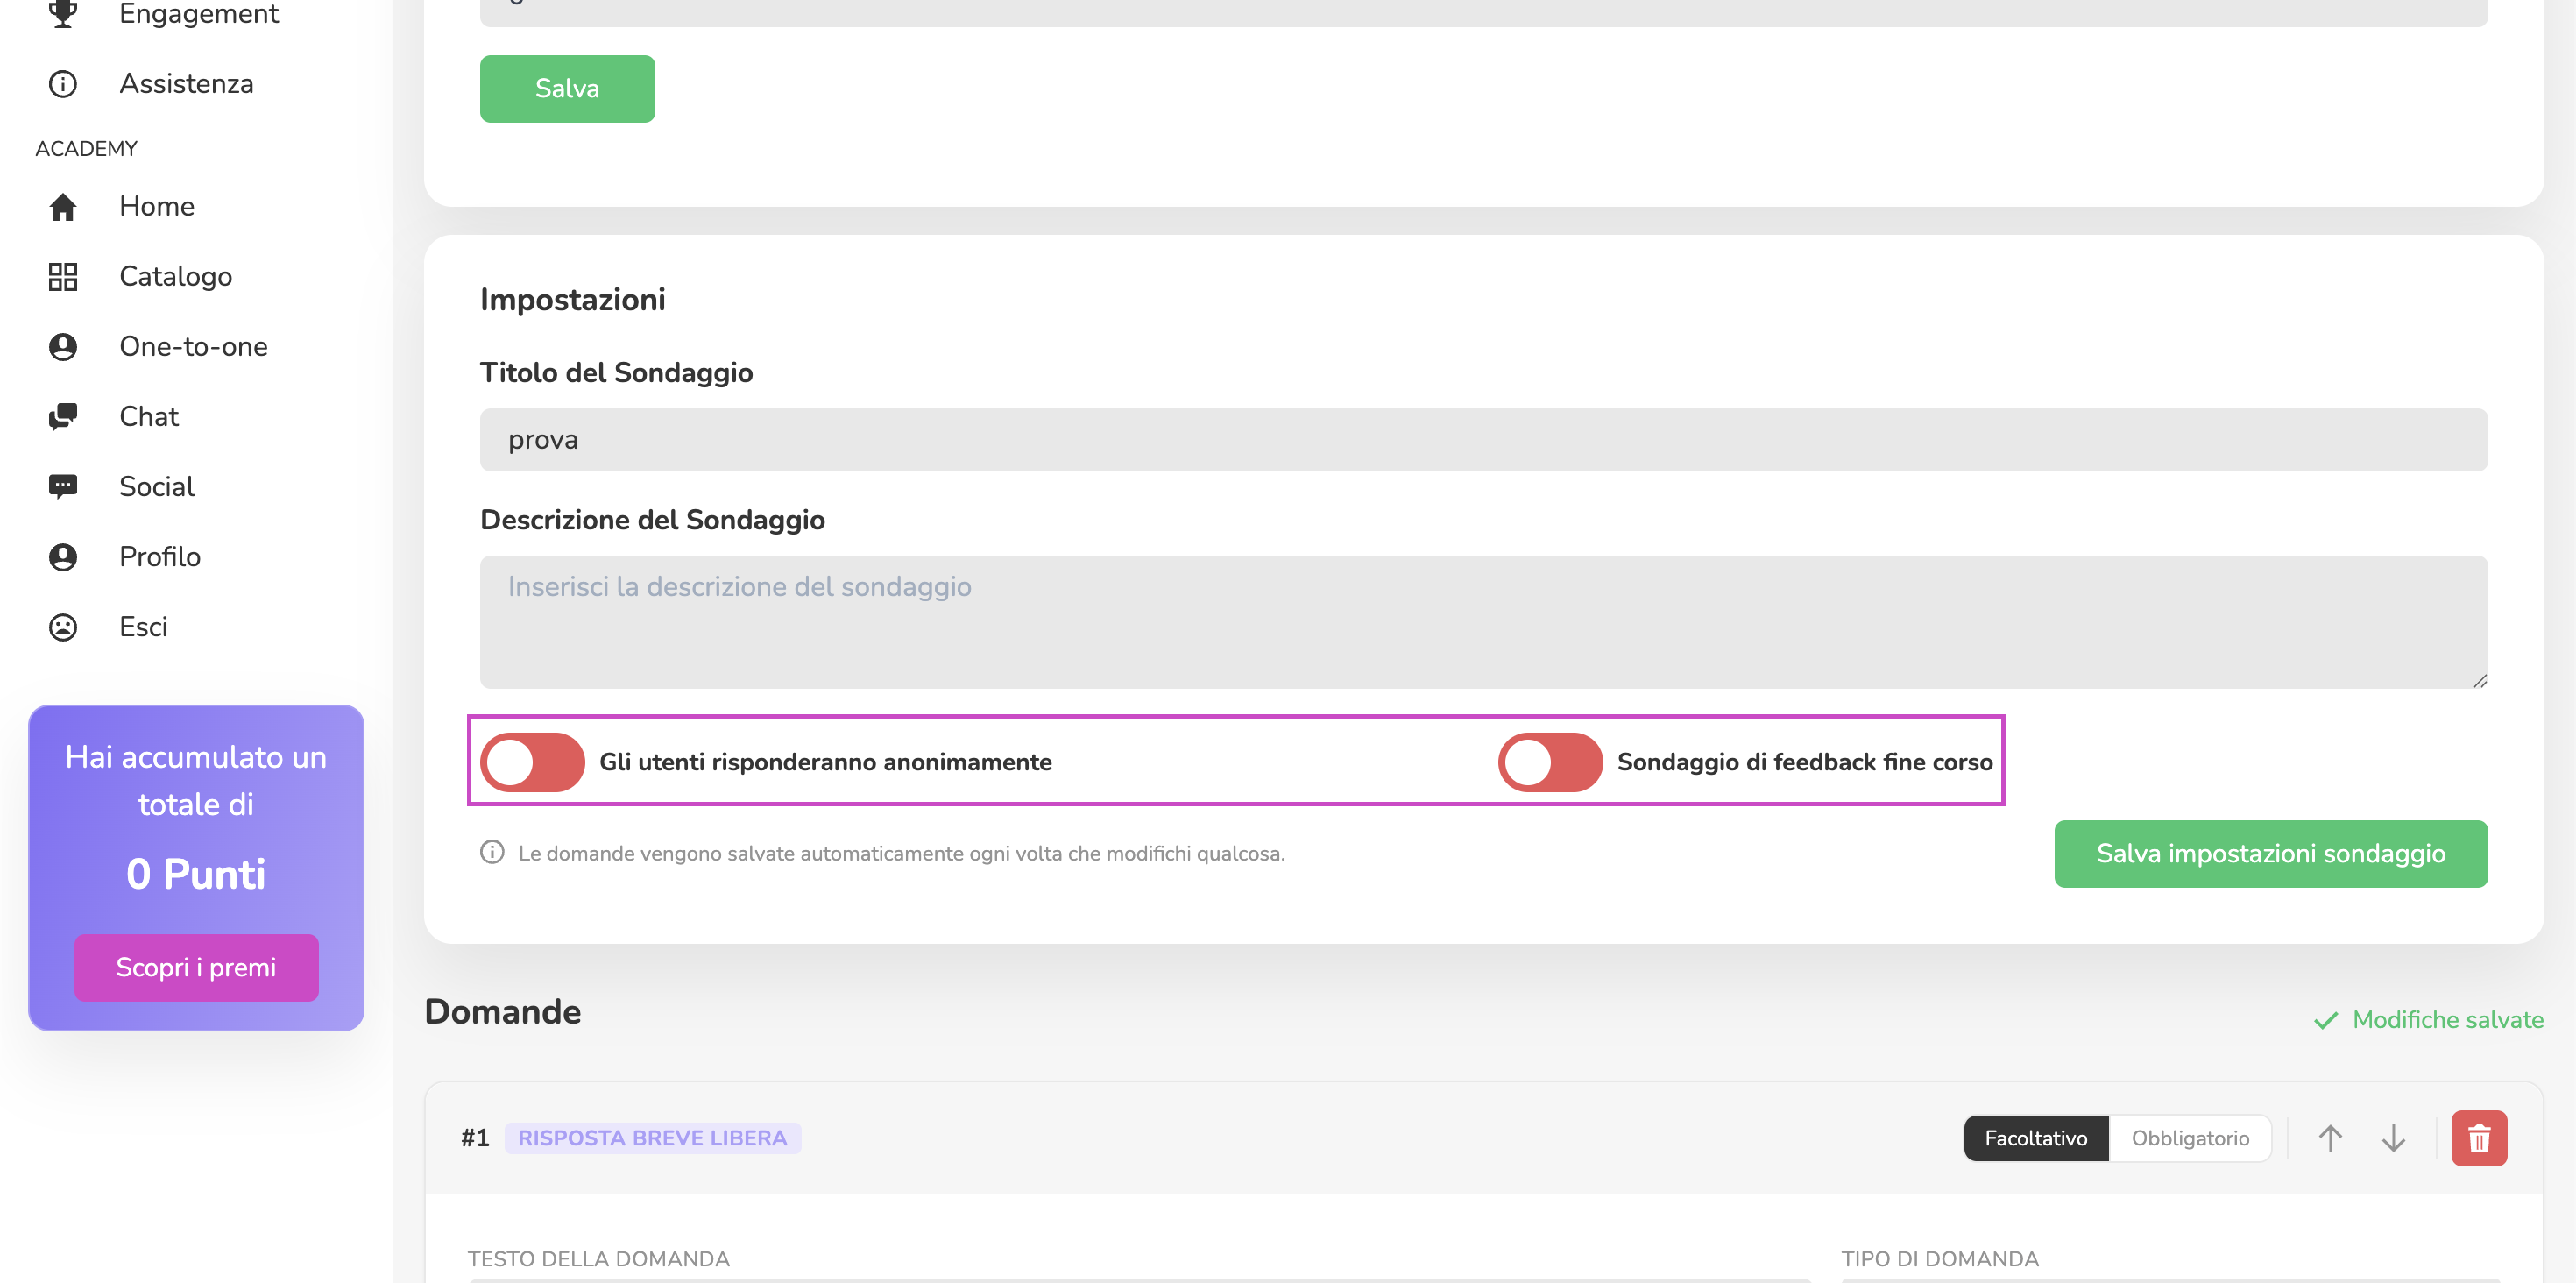Open the Engagement menu item
This screenshot has height=1283, width=2576.
click(x=198, y=13)
